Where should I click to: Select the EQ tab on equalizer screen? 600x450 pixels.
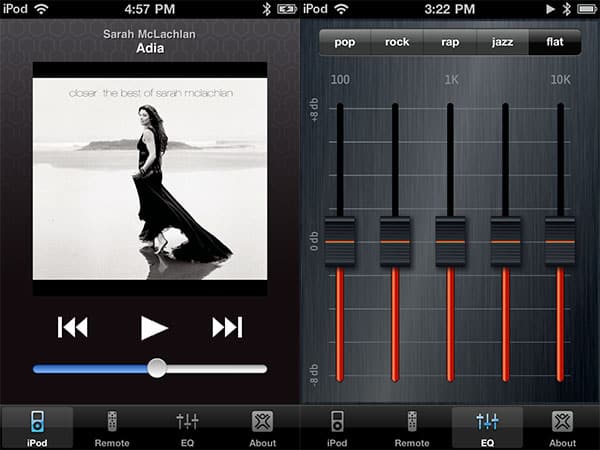tap(487, 428)
